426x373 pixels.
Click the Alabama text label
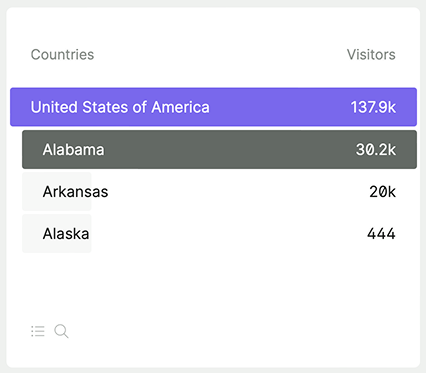[x=73, y=150]
